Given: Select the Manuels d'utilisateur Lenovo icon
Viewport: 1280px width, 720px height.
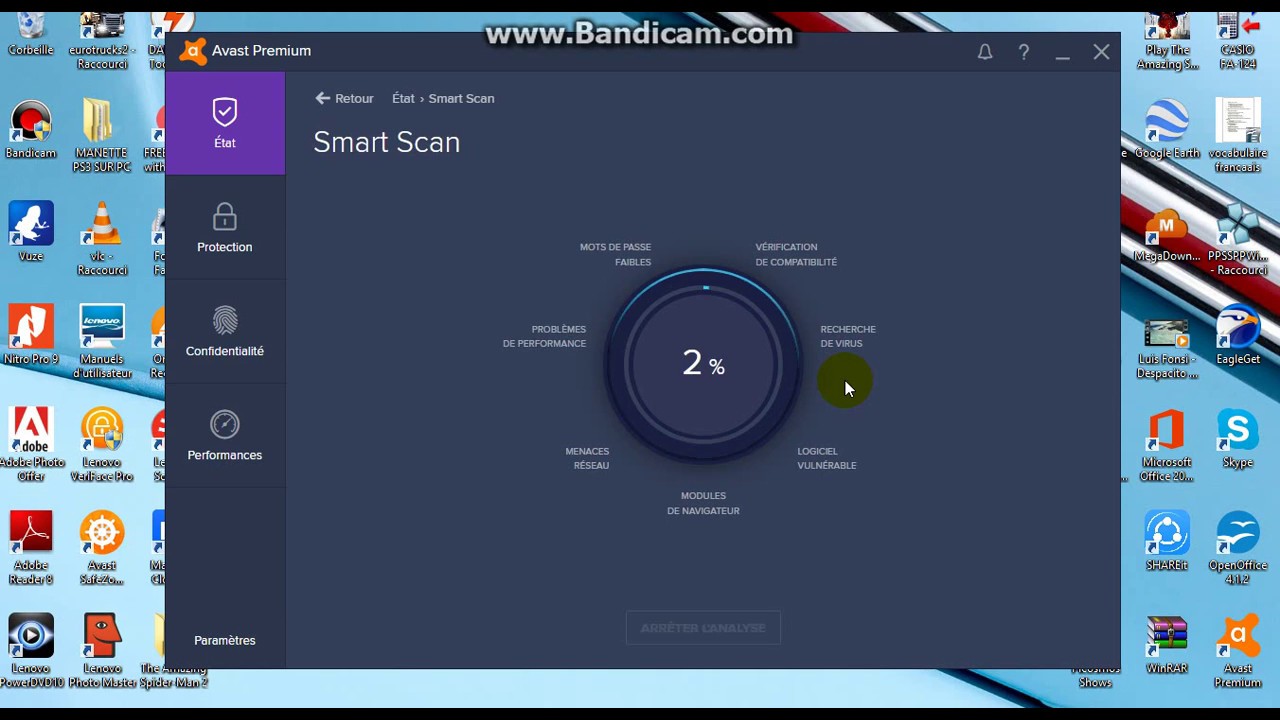Looking at the screenshot, I should 101,342.
